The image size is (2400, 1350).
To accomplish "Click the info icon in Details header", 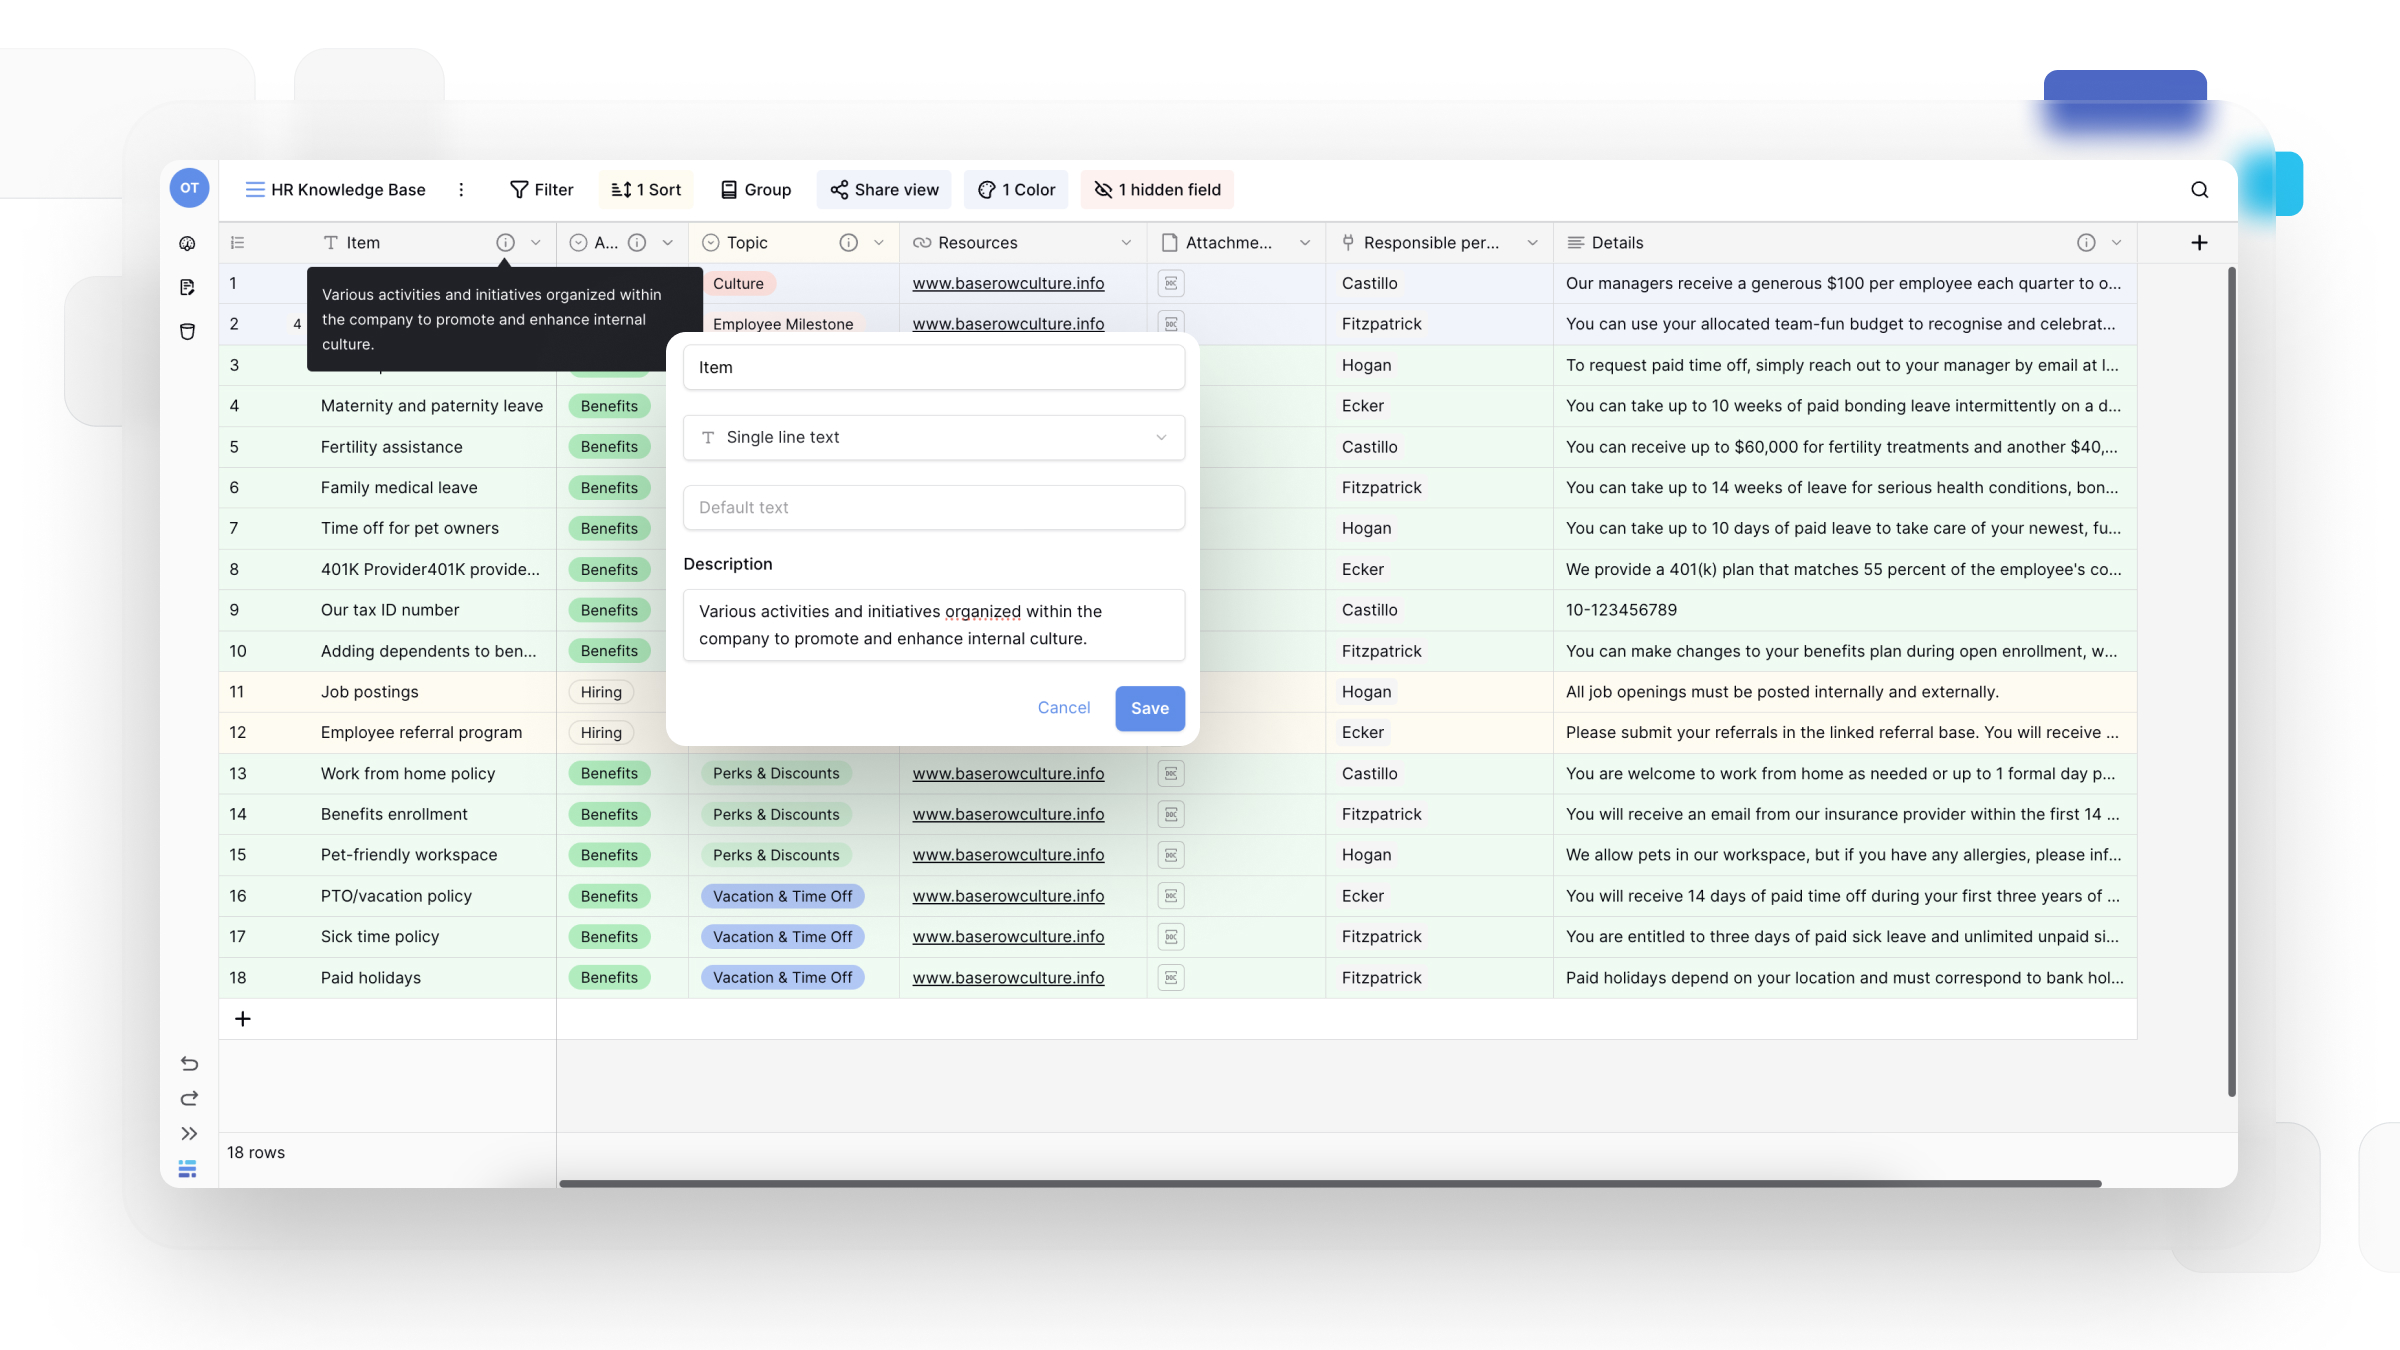I will tap(2086, 243).
